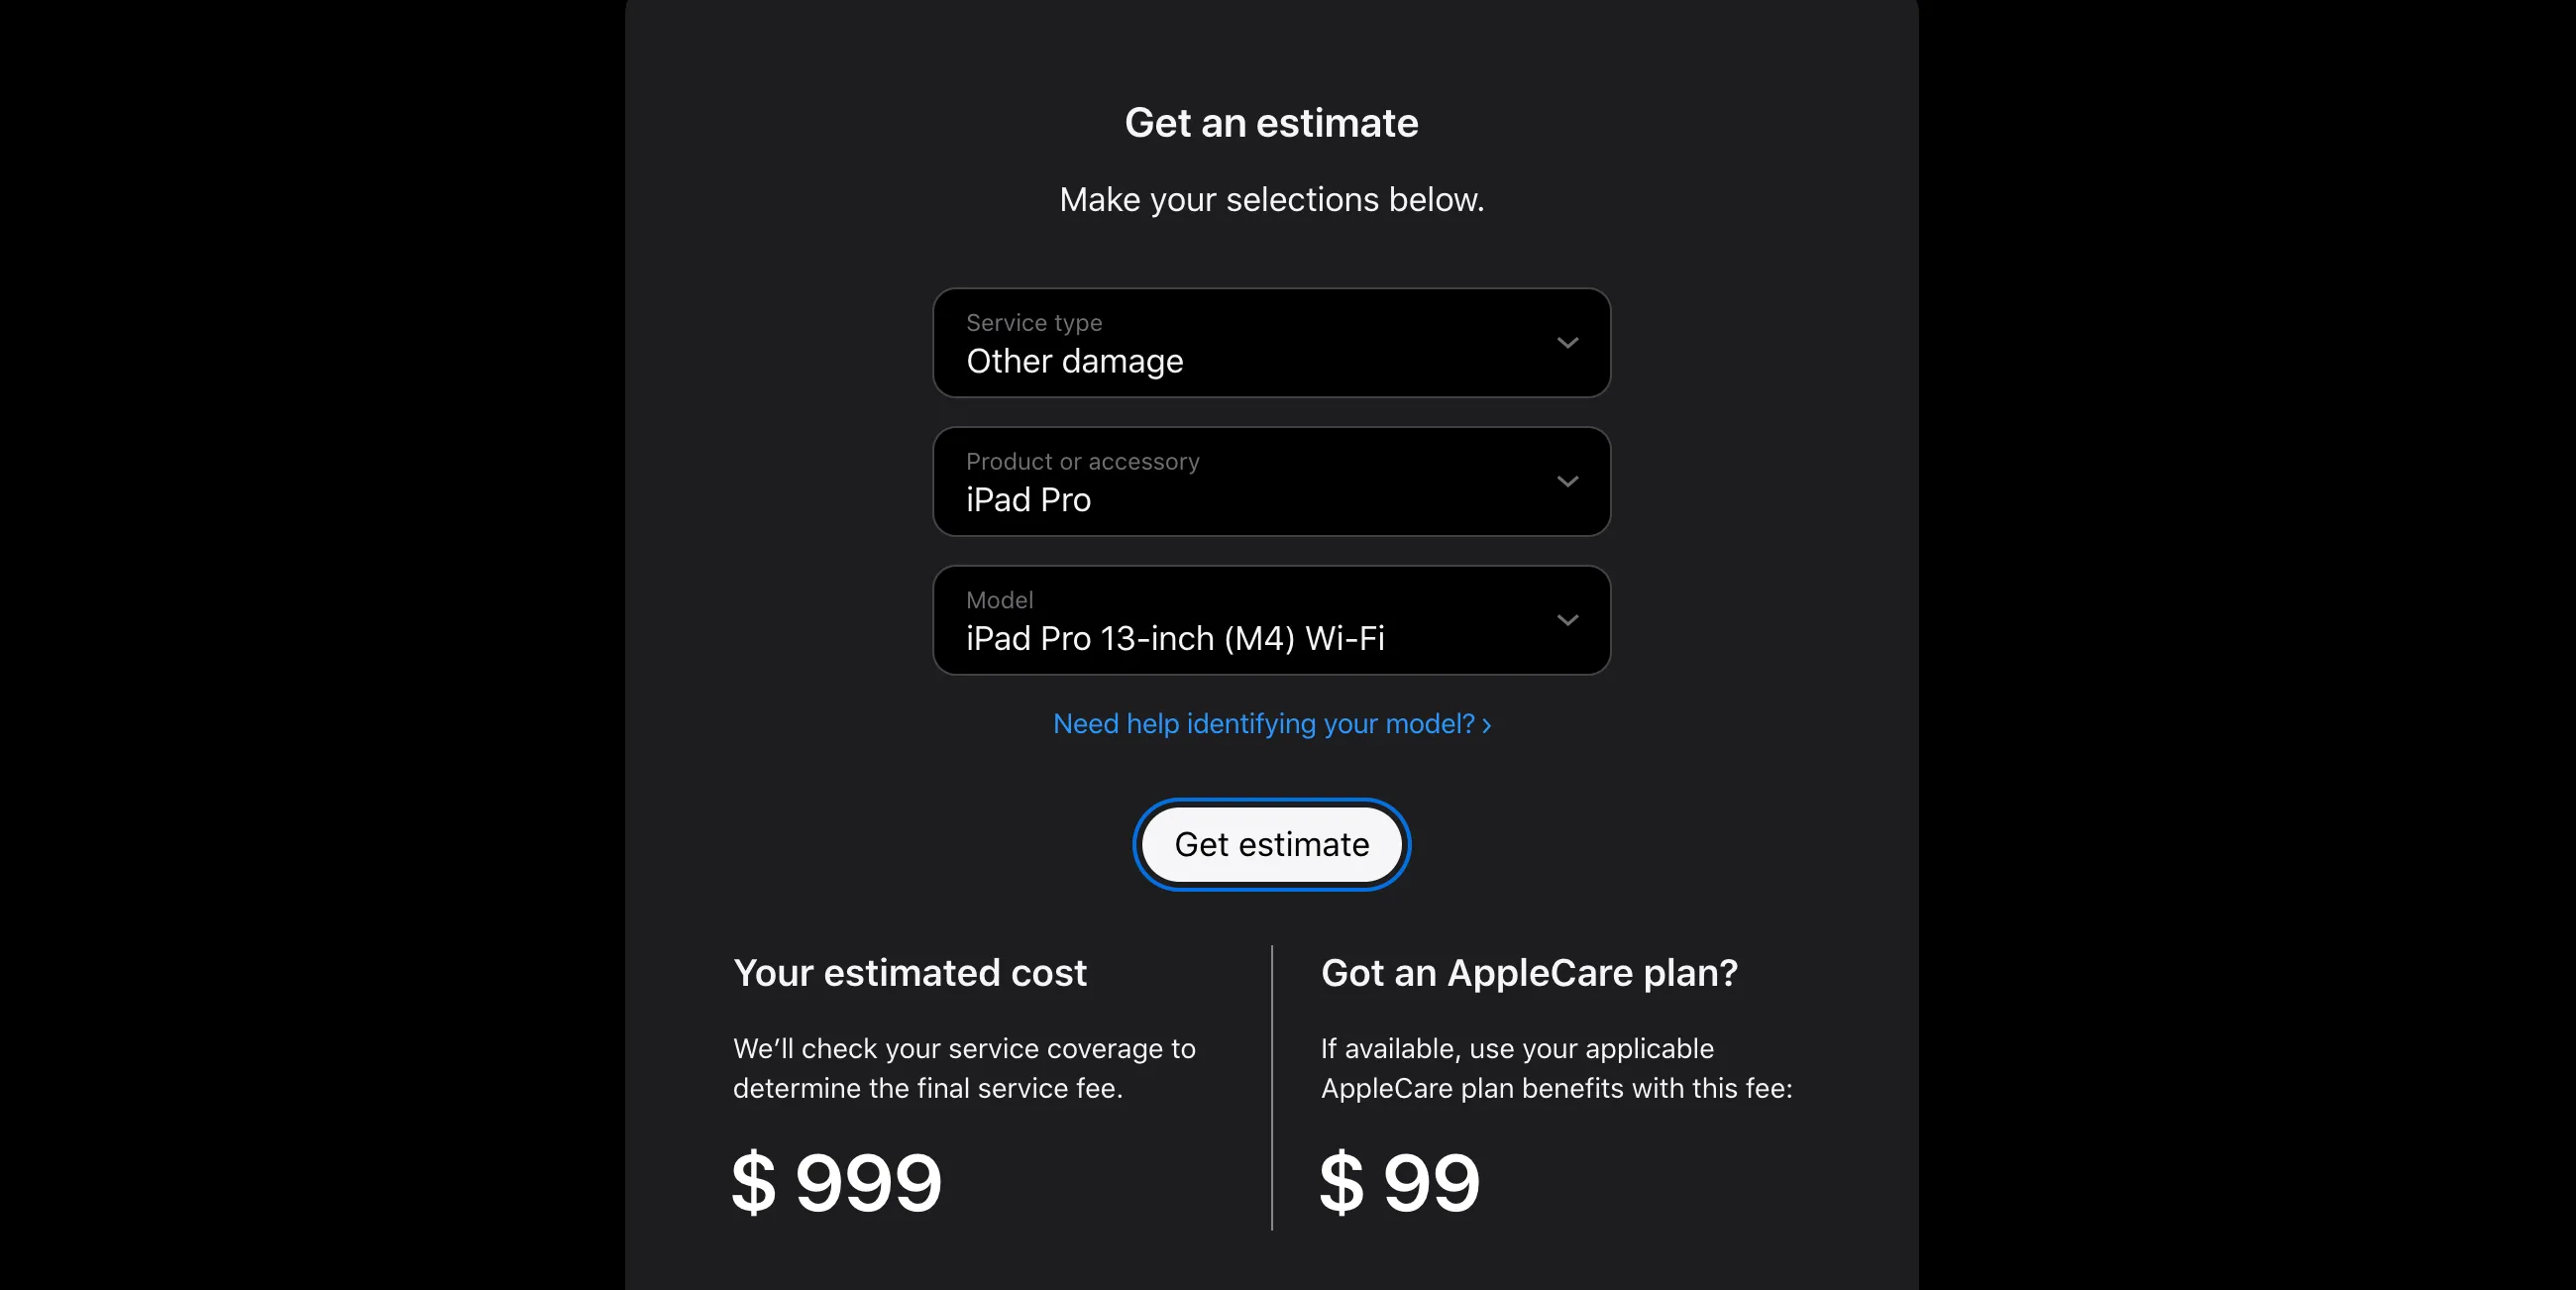The width and height of the screenshot is (2576, 1290).
Task: Click the Service type field label
Action: (x=1033, y=322)
